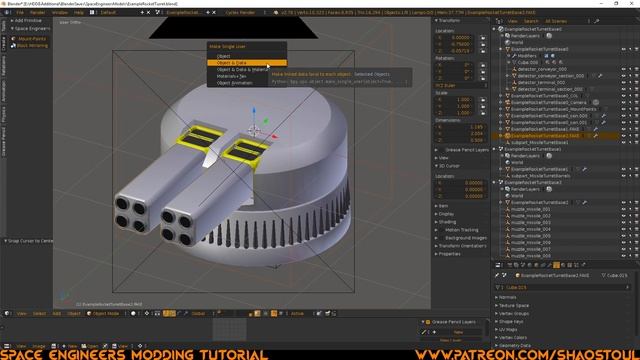This screenshot has width=640, height=360.
Task: Open the Render menu in the top bar
Action: (37, 13)
